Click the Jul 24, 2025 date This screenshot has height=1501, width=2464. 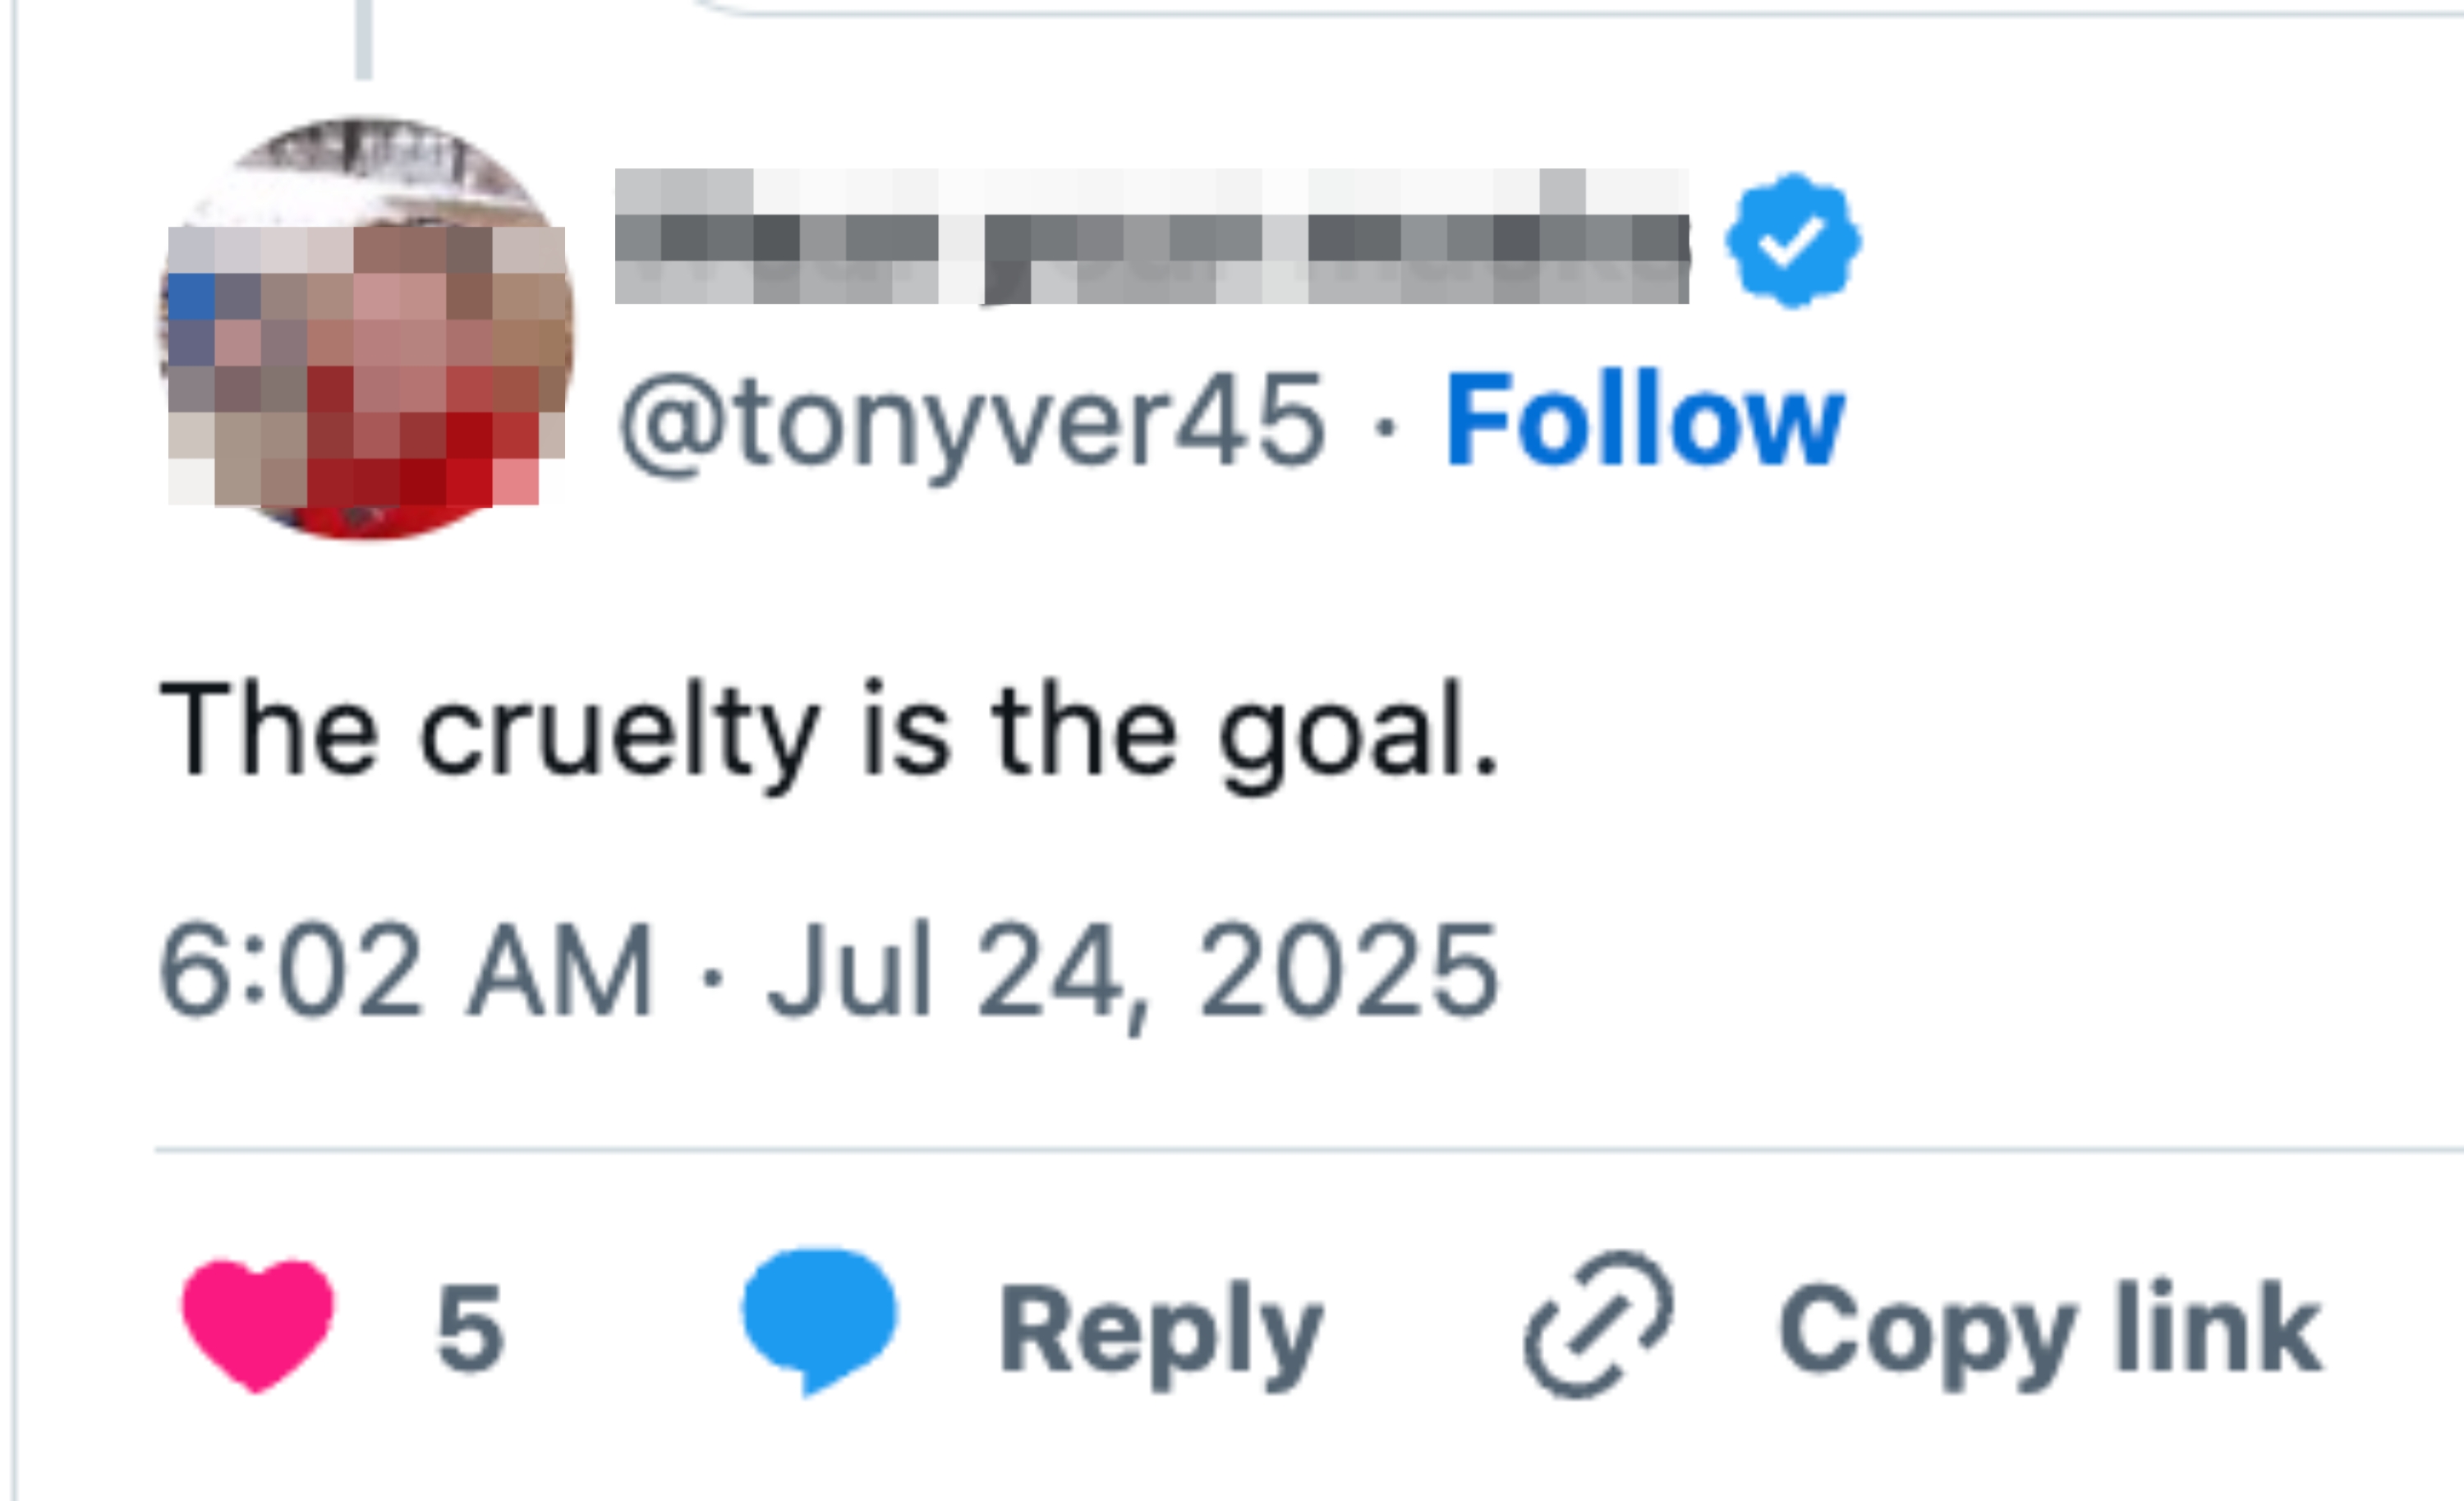1132,972
